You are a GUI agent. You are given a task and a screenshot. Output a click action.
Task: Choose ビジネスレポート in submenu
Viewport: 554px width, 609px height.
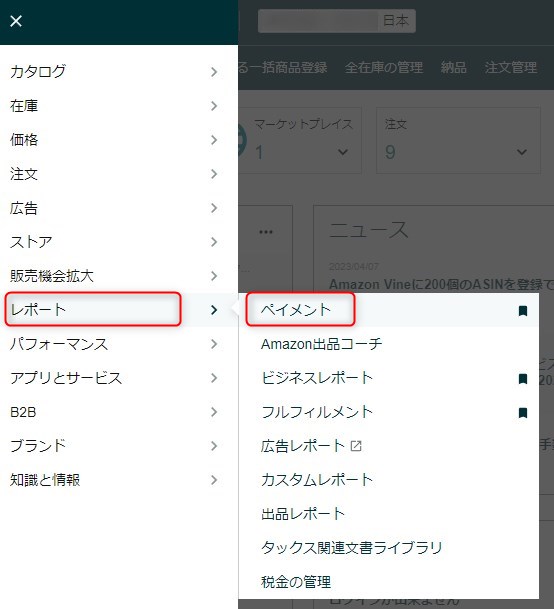[x=317, y=378]
